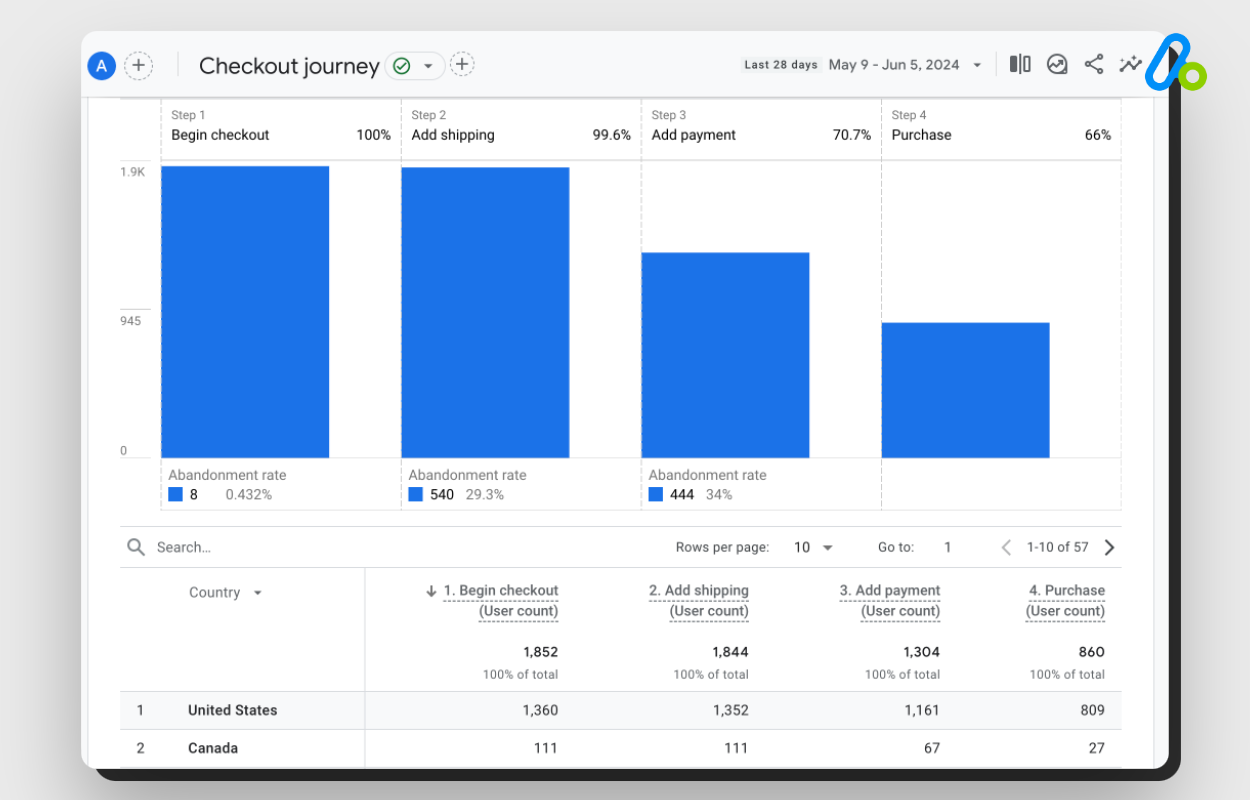Screen dimensions: 1250x800
Task: Click the '1,161' Add payment cell
Action: tap(922, 710)
